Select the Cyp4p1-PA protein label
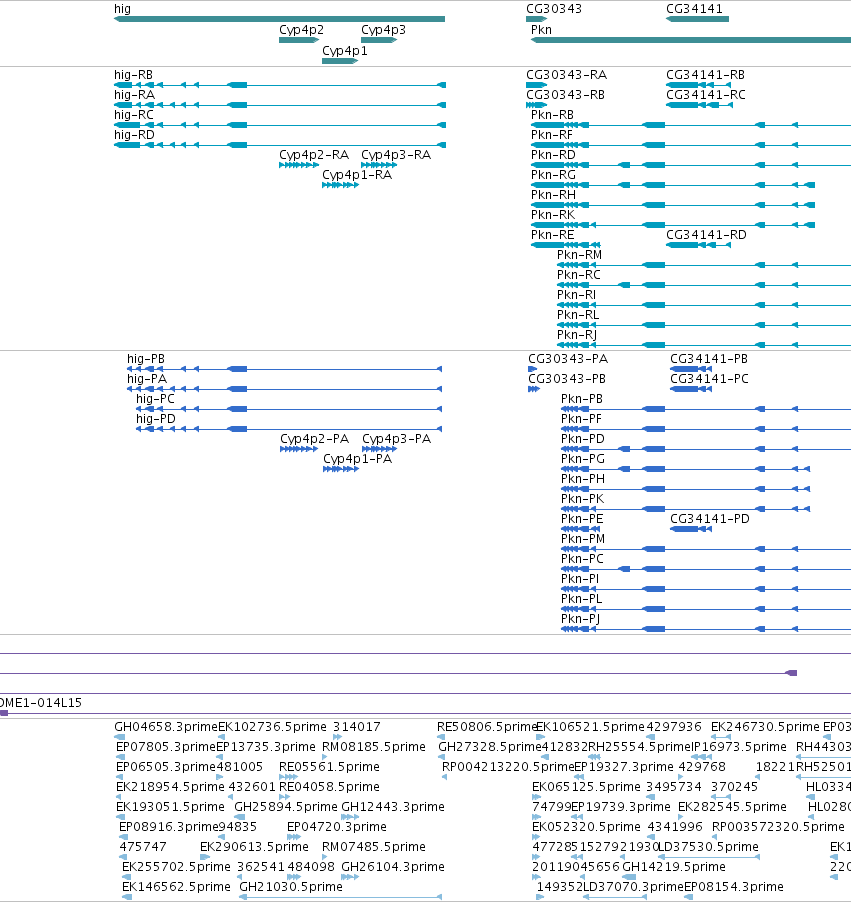851x902 pixels. click(357, 459)
